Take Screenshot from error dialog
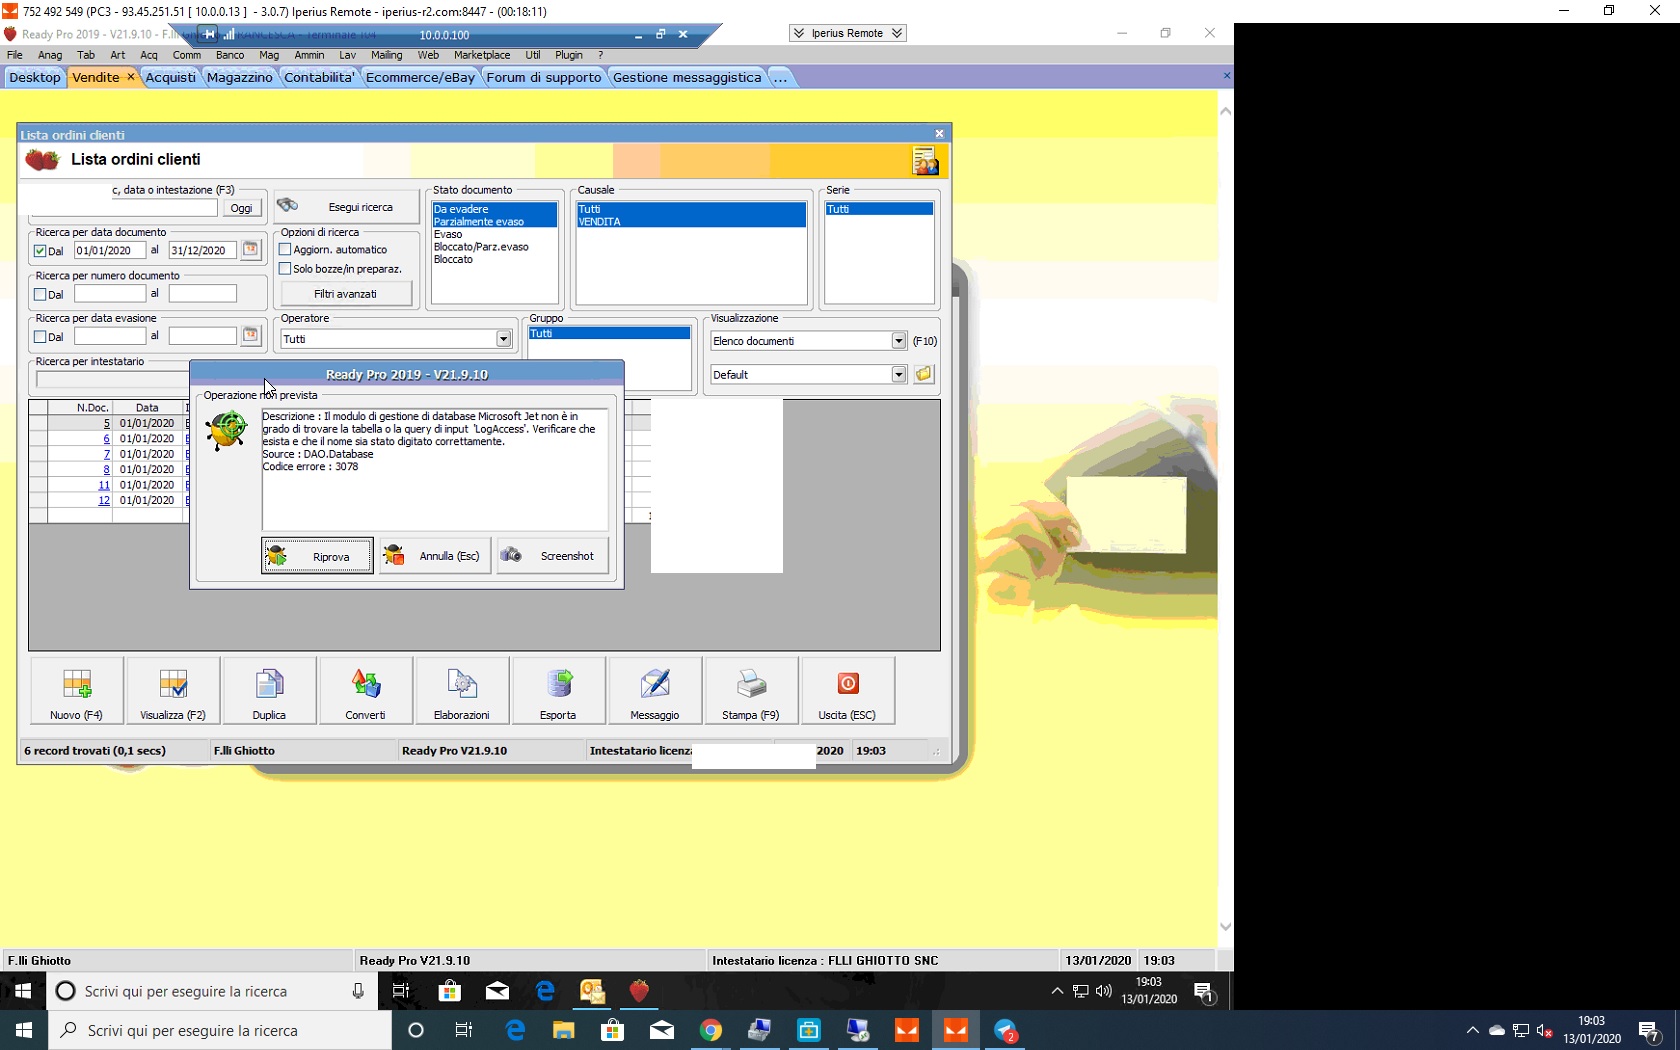The image size is (1680, 1050). pos(553,556)
